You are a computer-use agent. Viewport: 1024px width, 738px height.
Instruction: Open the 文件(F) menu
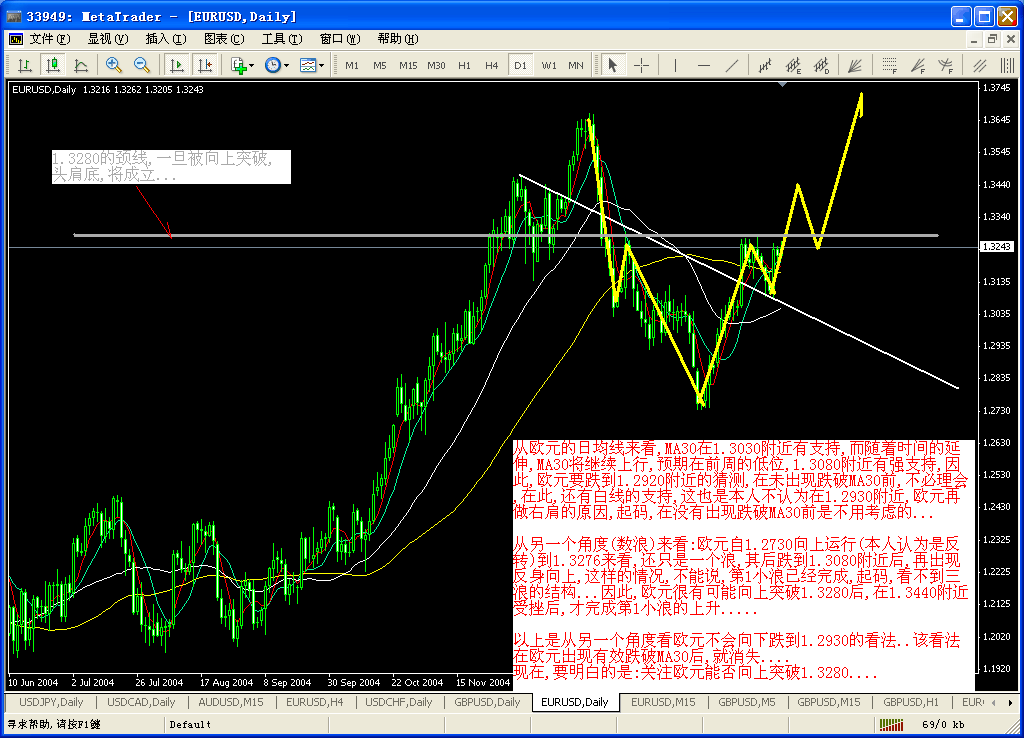(50, 39)
